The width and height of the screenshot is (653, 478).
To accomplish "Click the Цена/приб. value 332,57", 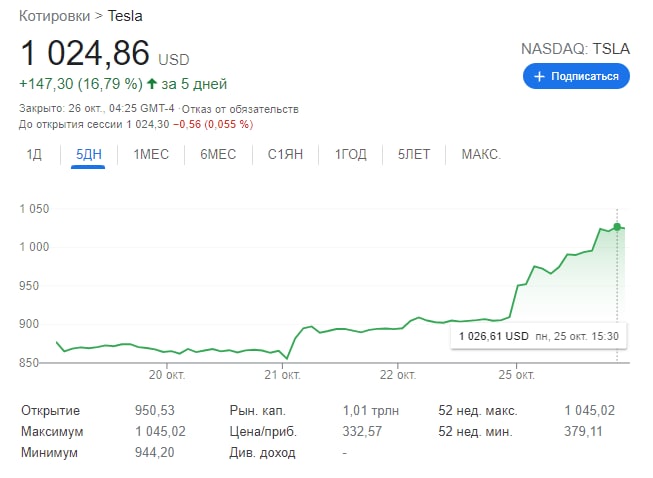I will click(x=362, y=431).
